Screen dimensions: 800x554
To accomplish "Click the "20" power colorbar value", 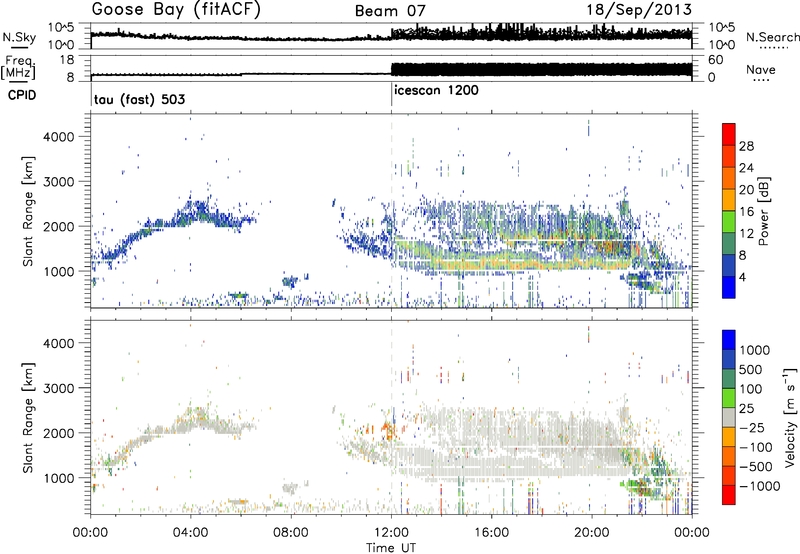I will (746, 190).
